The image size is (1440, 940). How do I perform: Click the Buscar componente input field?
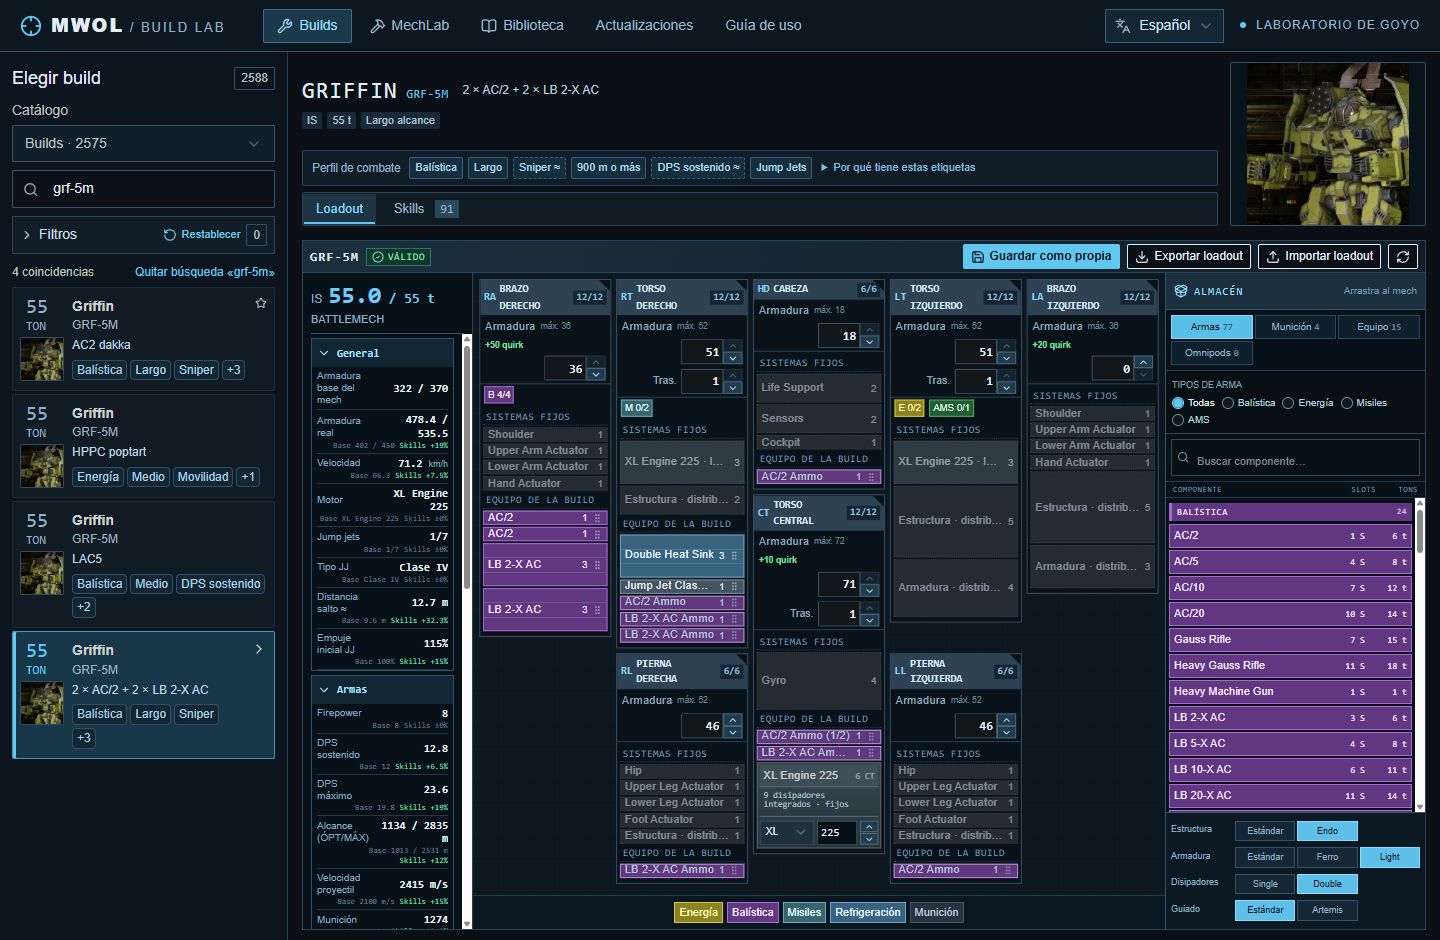[1295, 460]
